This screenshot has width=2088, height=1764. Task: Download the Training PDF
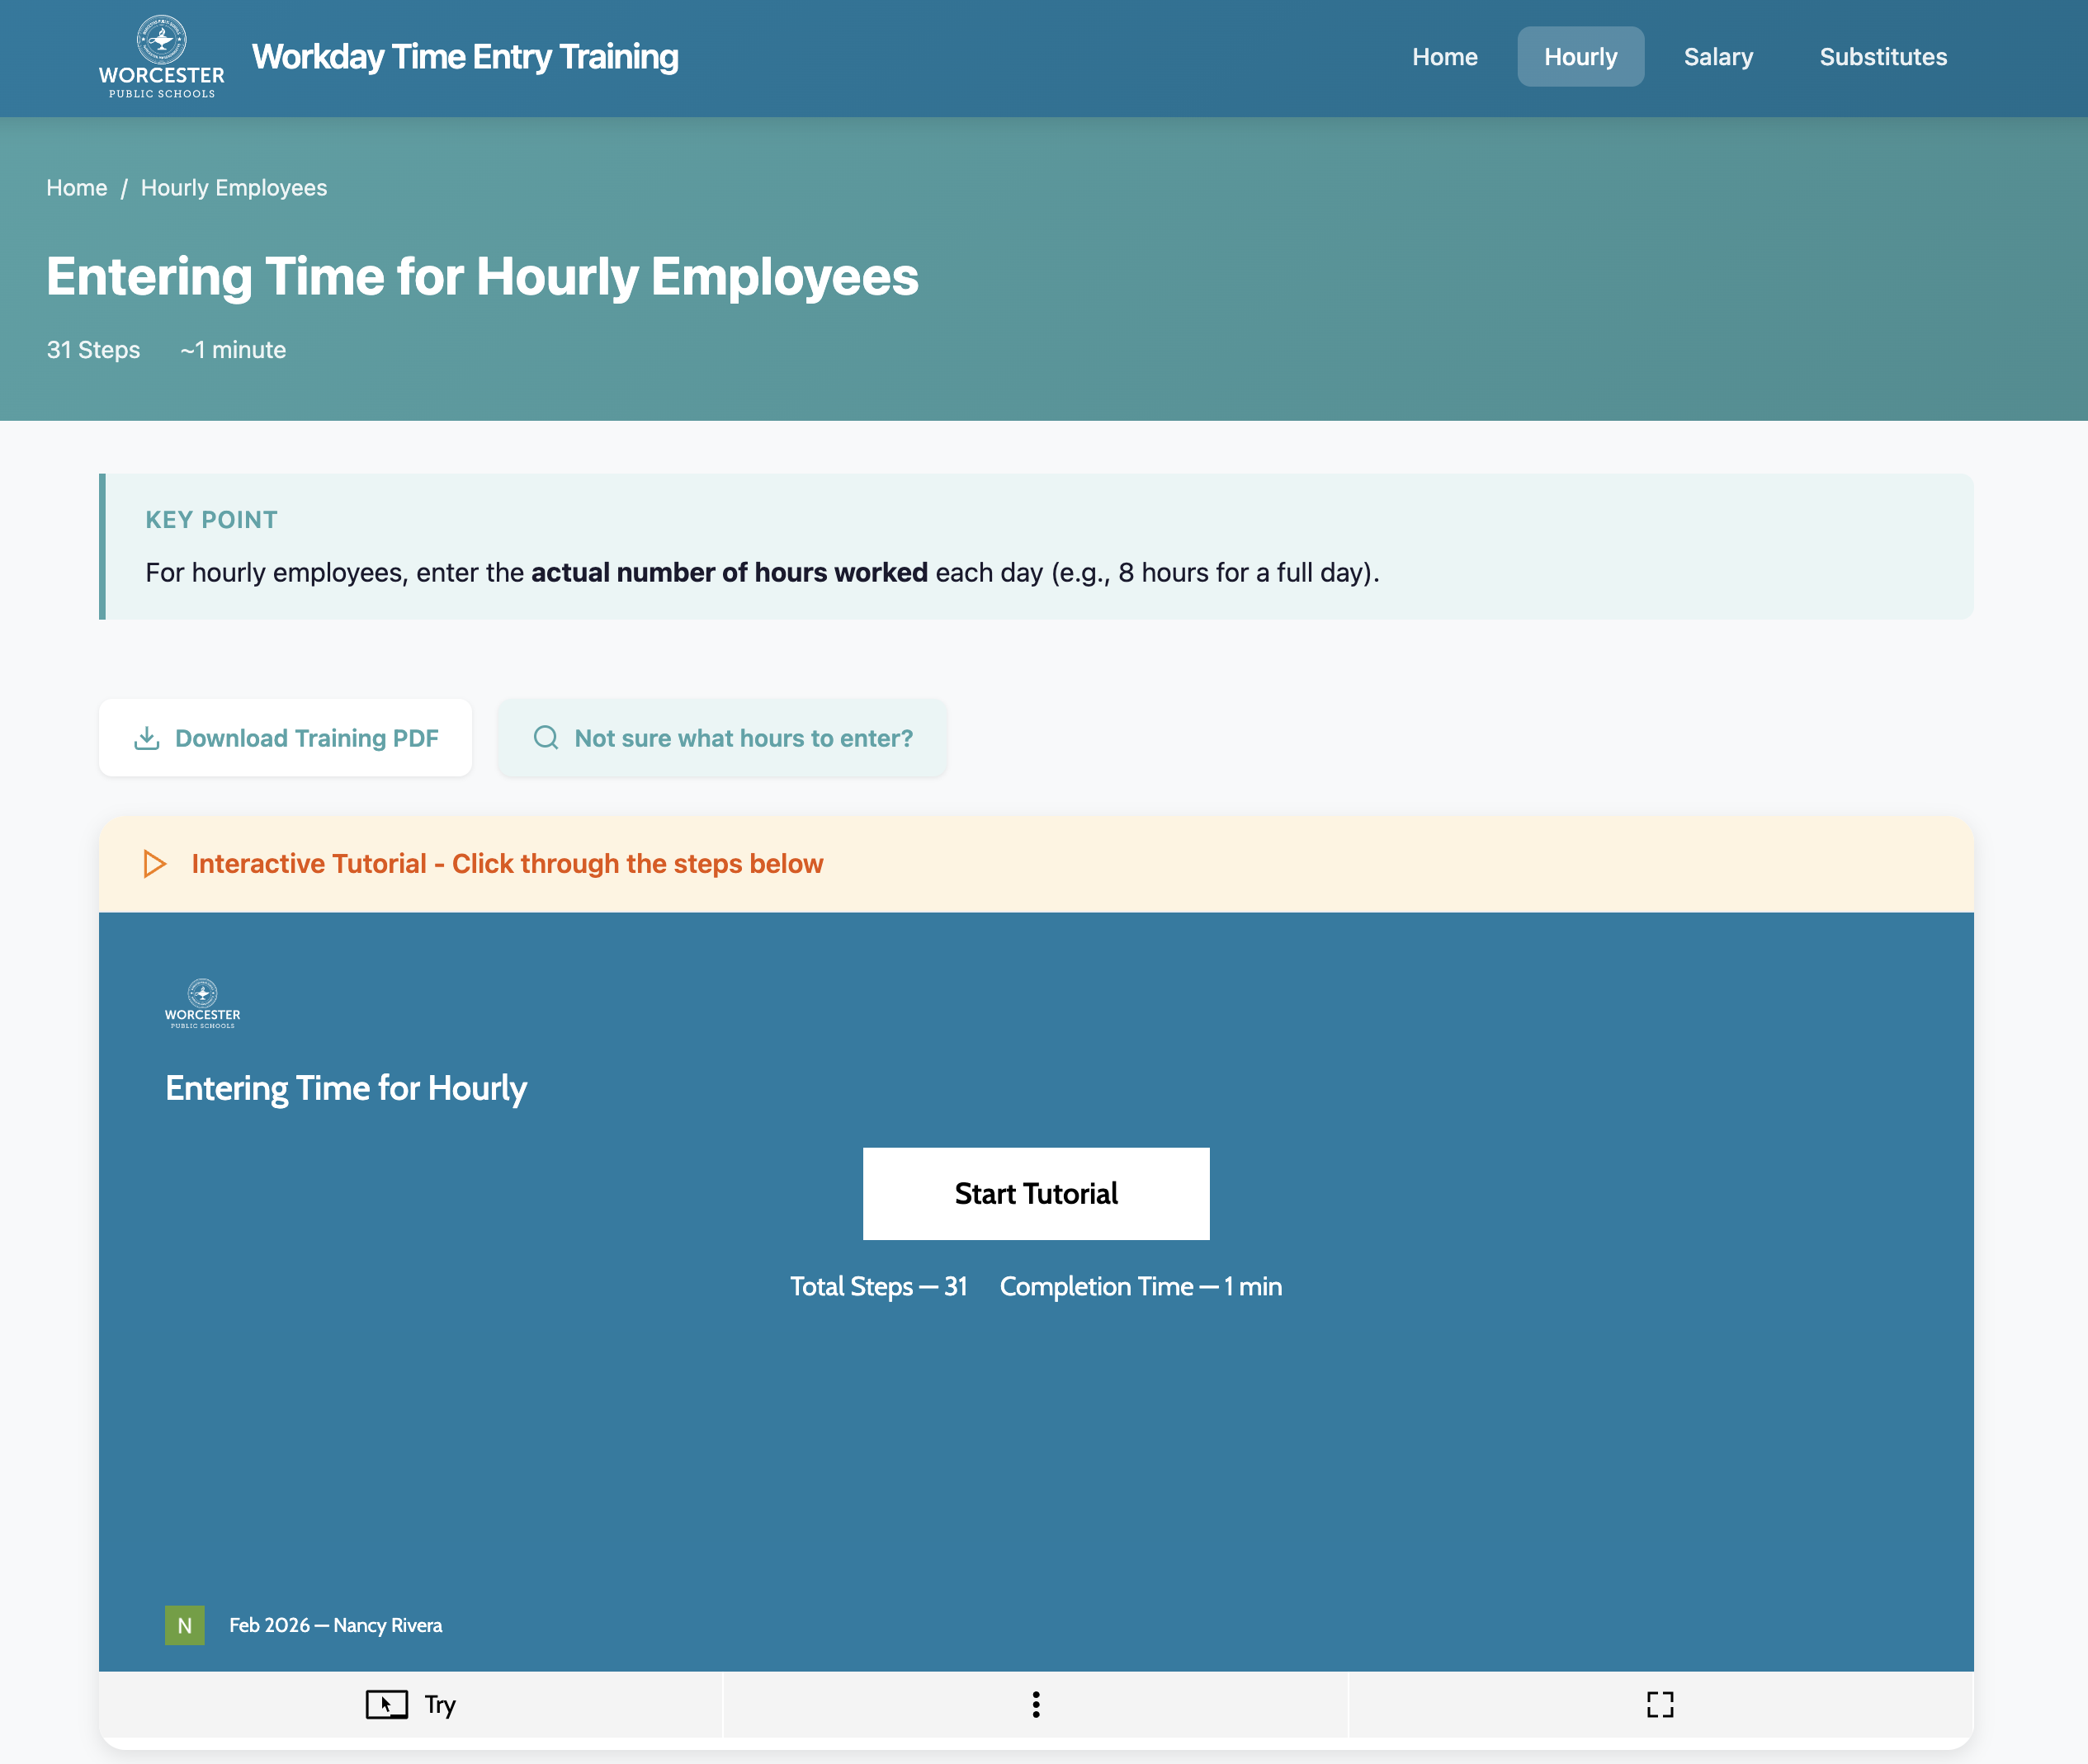click(x=286, y=738)
